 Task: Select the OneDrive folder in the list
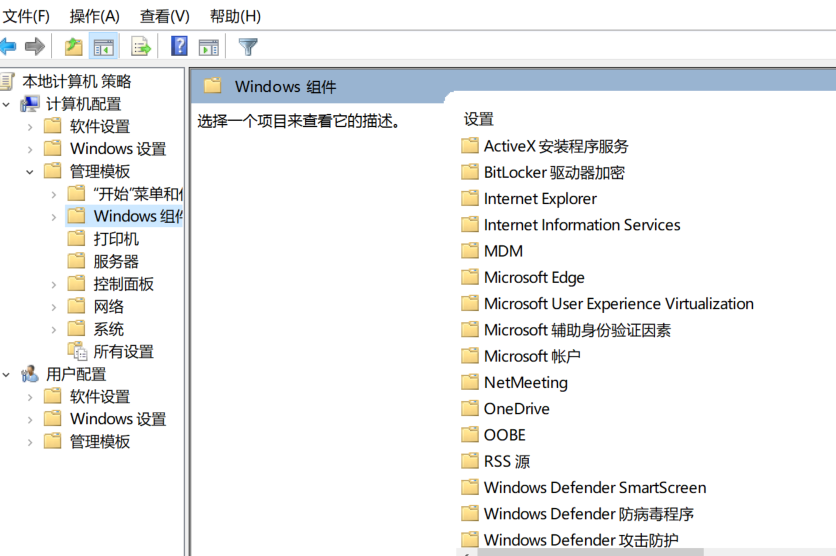coord(516,409)
